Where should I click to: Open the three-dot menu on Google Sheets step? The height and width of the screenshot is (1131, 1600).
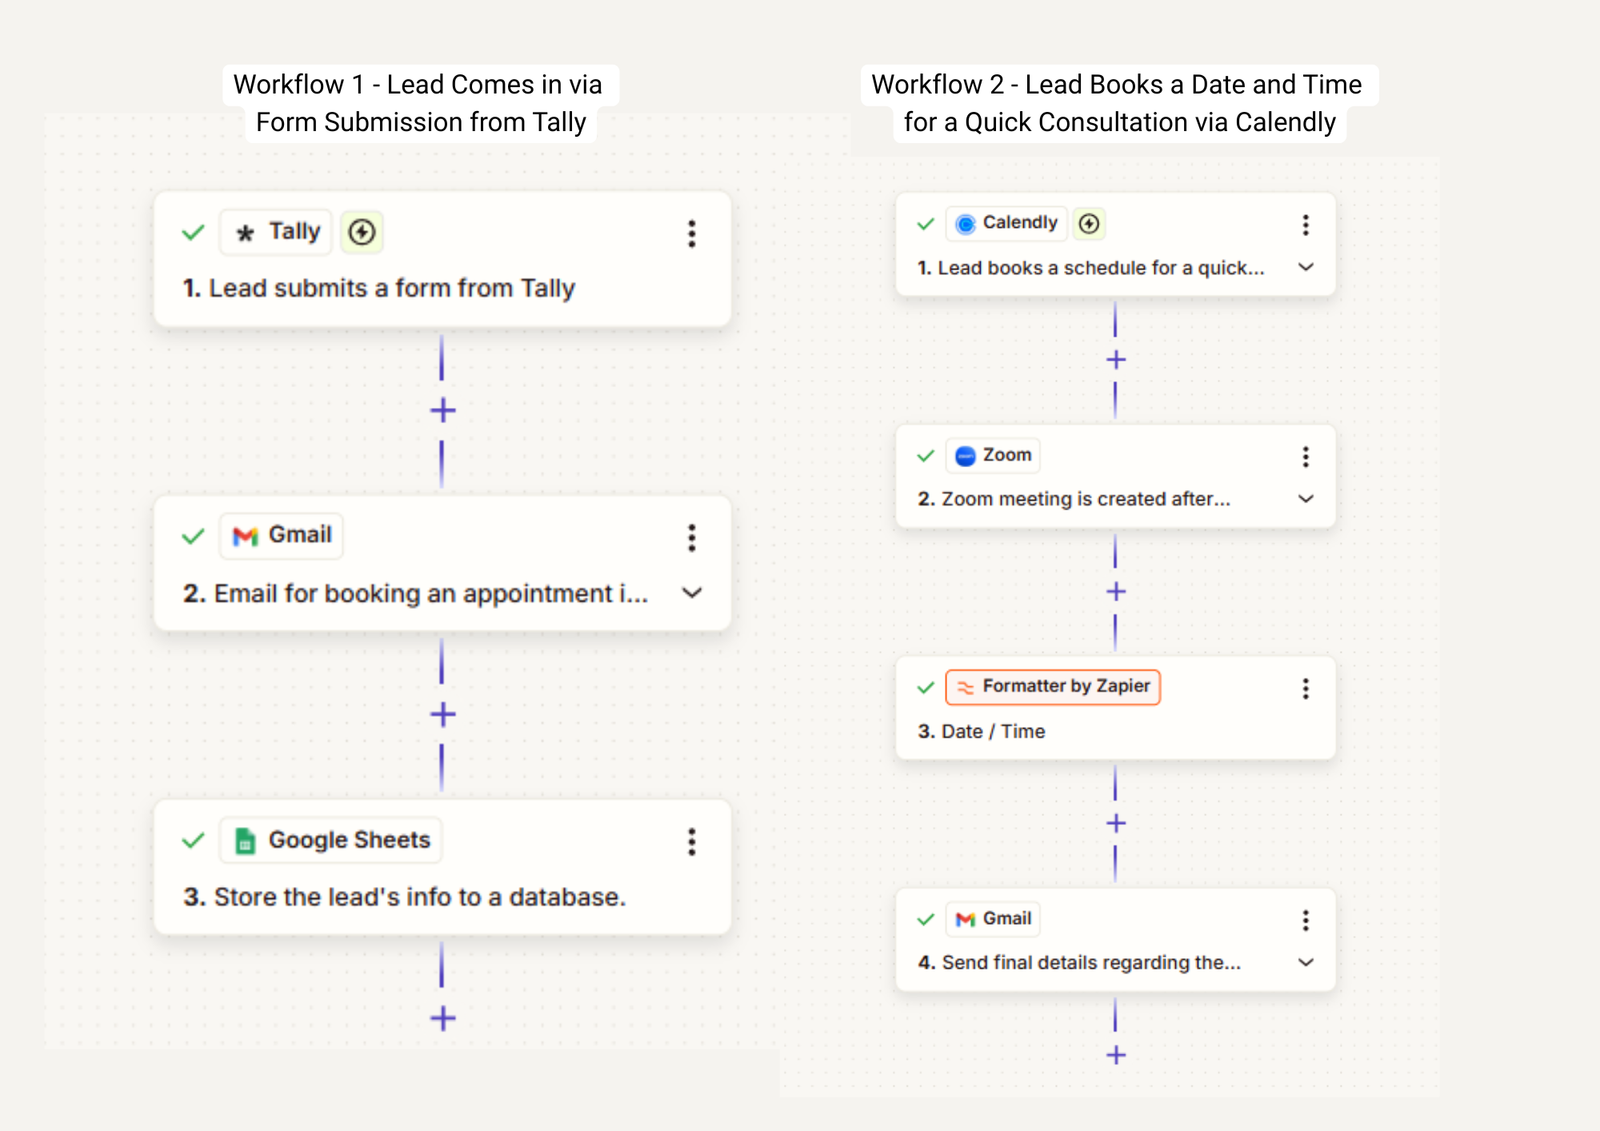[691, 842]
